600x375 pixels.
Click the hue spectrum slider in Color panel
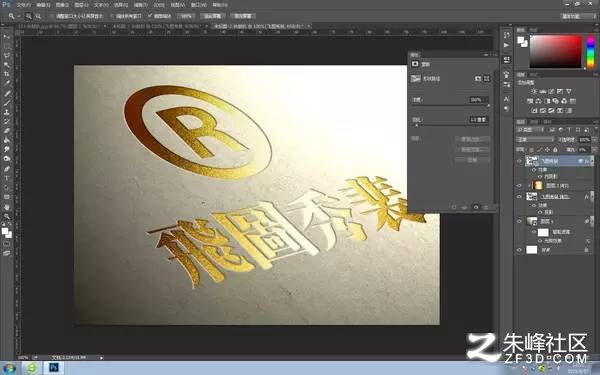[591, 52]
